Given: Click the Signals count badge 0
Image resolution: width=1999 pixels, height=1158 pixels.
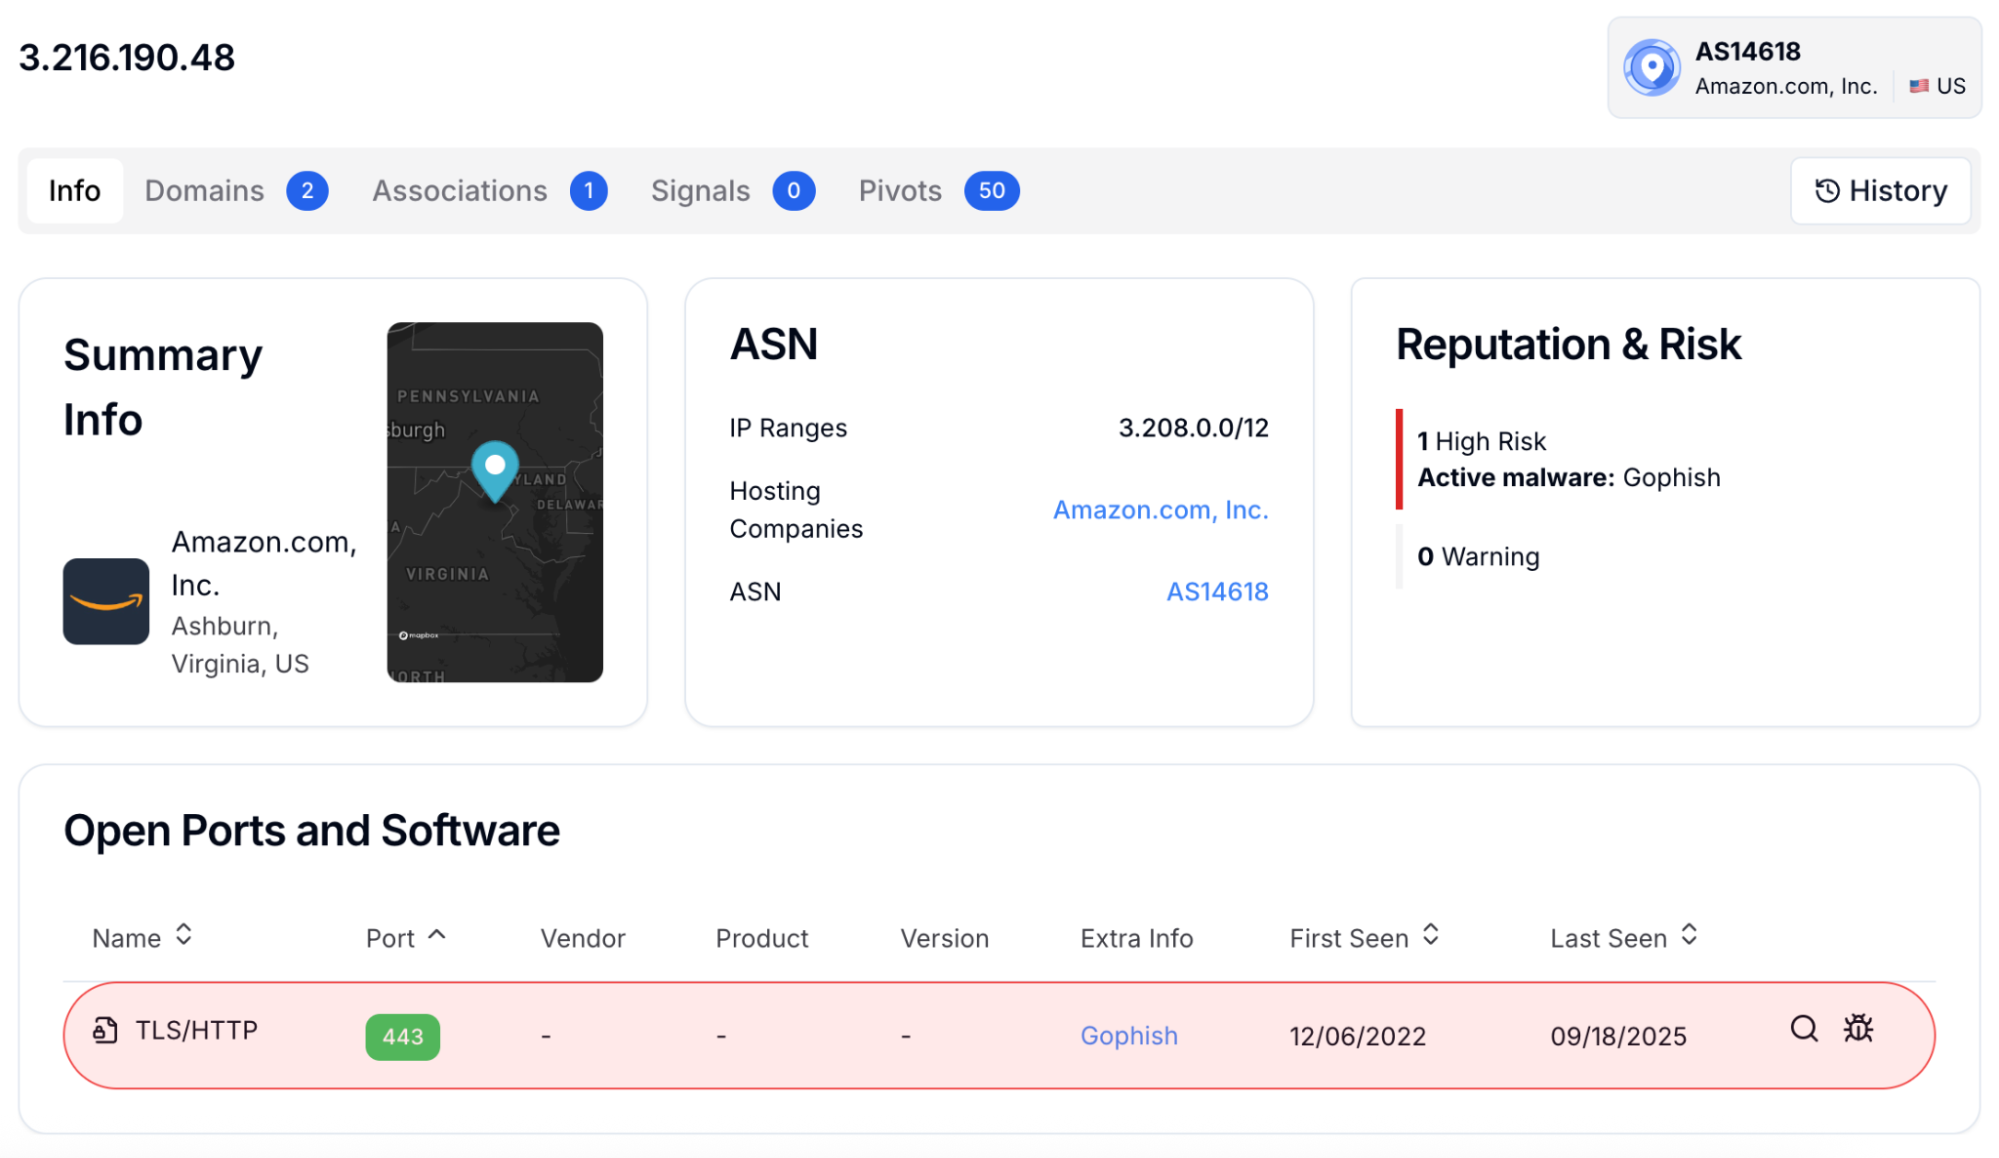Looking at the screenshot, I should coord(793,191).
